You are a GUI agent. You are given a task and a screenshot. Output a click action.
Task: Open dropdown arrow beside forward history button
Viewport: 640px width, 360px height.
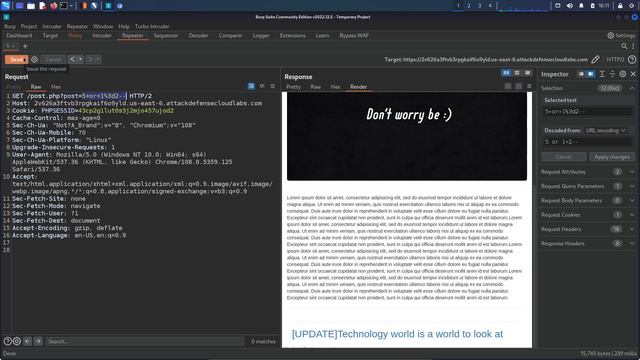[x=98, y=60]
